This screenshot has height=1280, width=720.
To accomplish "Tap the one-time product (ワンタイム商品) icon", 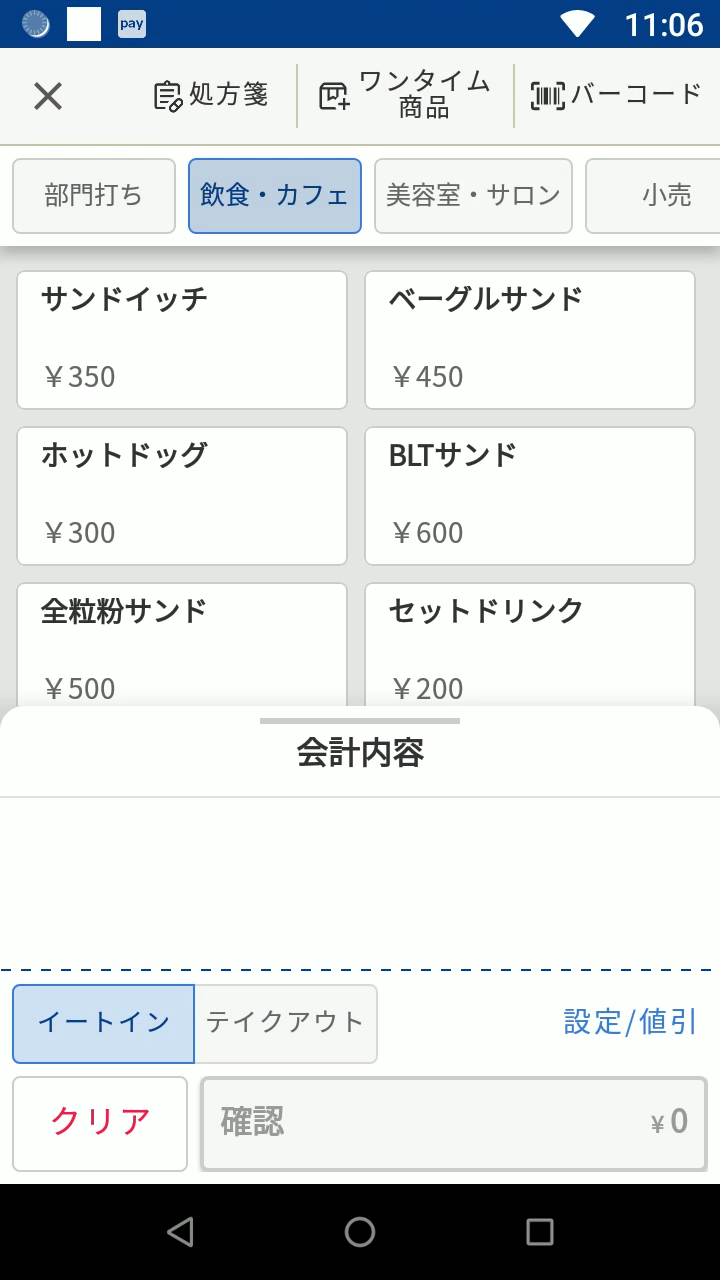I will (x=334, y=96).
